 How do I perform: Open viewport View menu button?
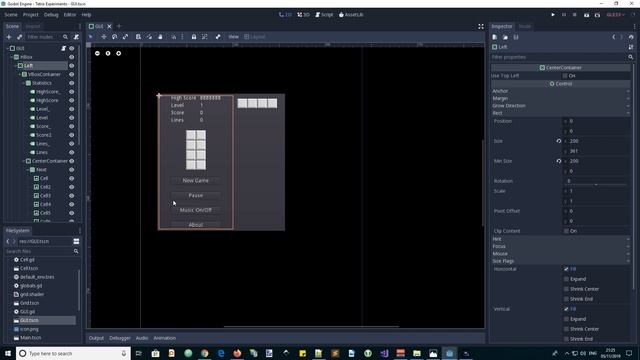pos(233,37)
